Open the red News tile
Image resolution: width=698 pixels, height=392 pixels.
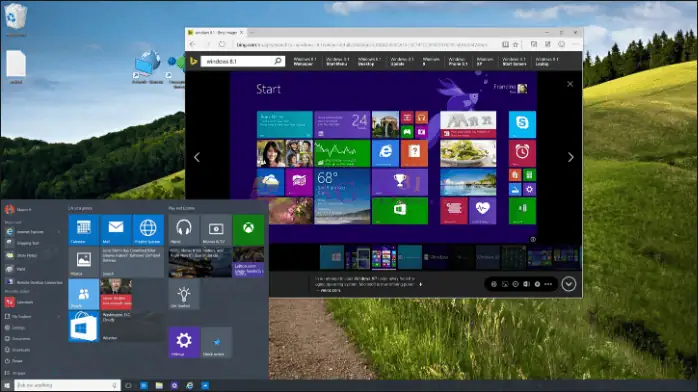pyautogui.click(x=116, y=294)
